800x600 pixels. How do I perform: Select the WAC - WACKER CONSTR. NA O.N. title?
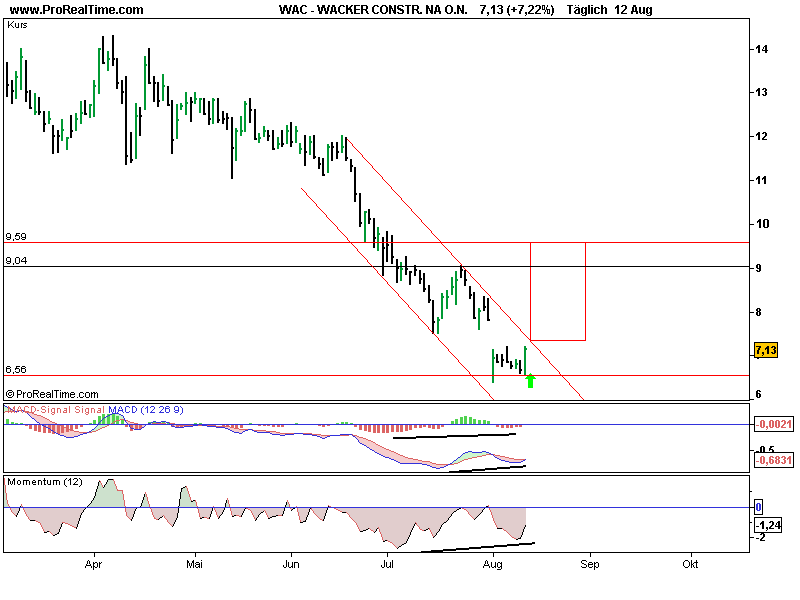coord(373,10)
